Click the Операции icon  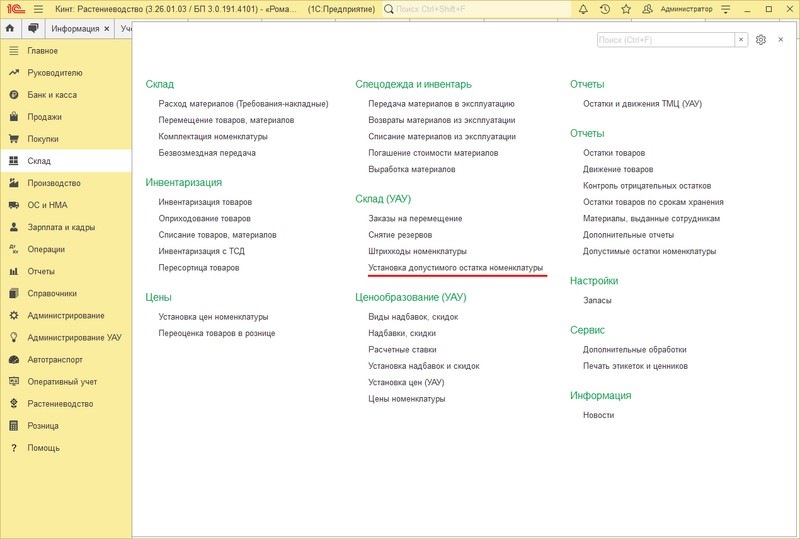[x=14, y=249]
